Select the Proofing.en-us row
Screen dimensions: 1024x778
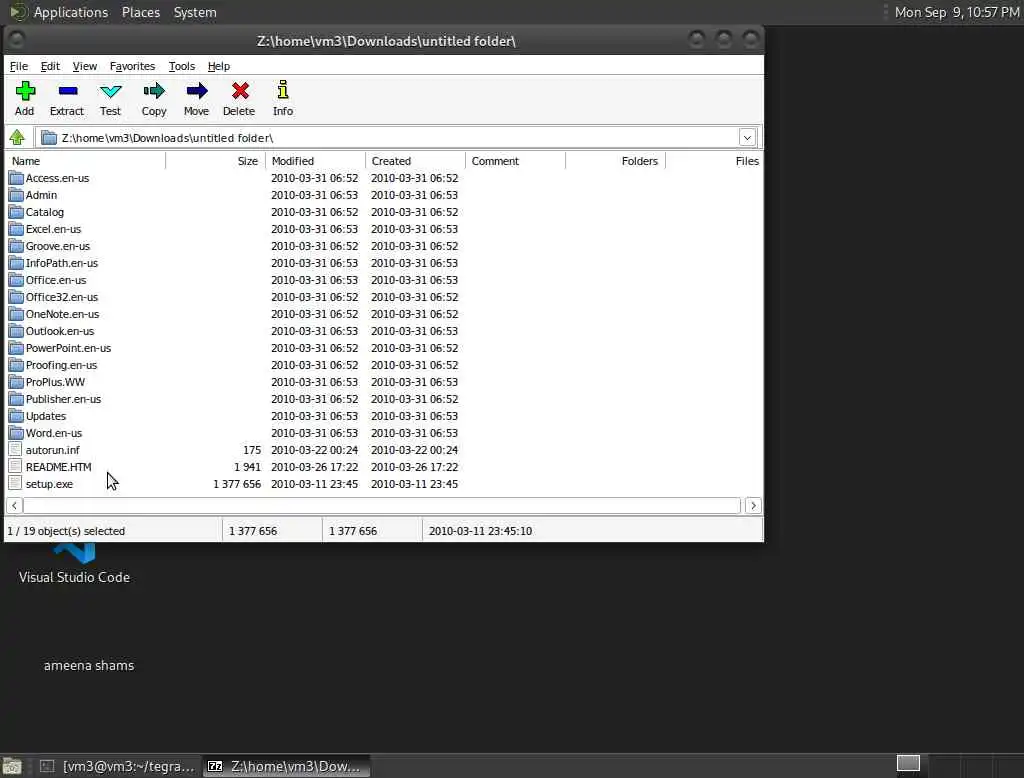tap(384, 365)
